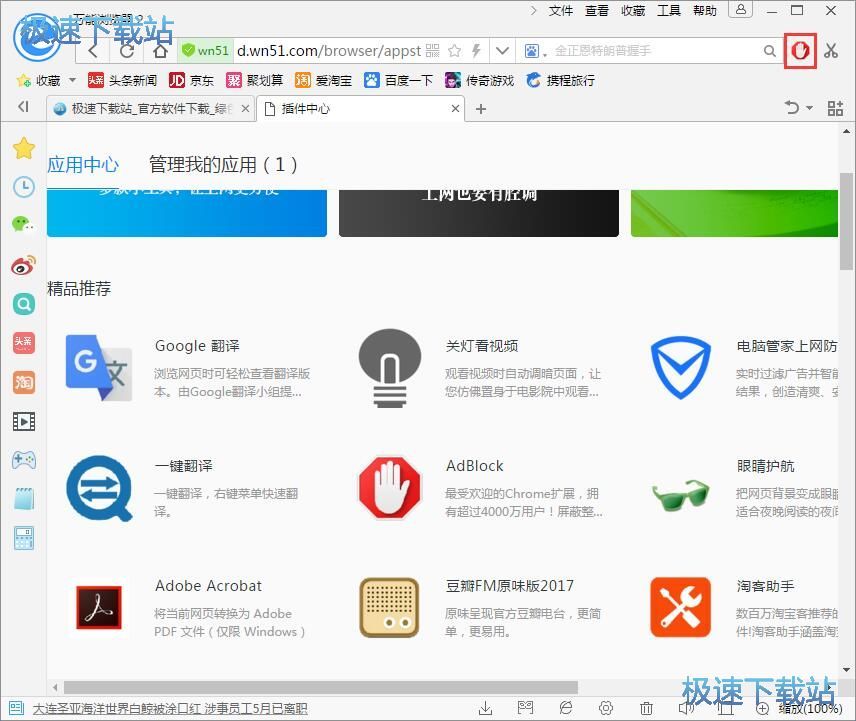Open the tab grid overview icon
Image resolution: width=856 pixels, height=721 pixels.
835,108
